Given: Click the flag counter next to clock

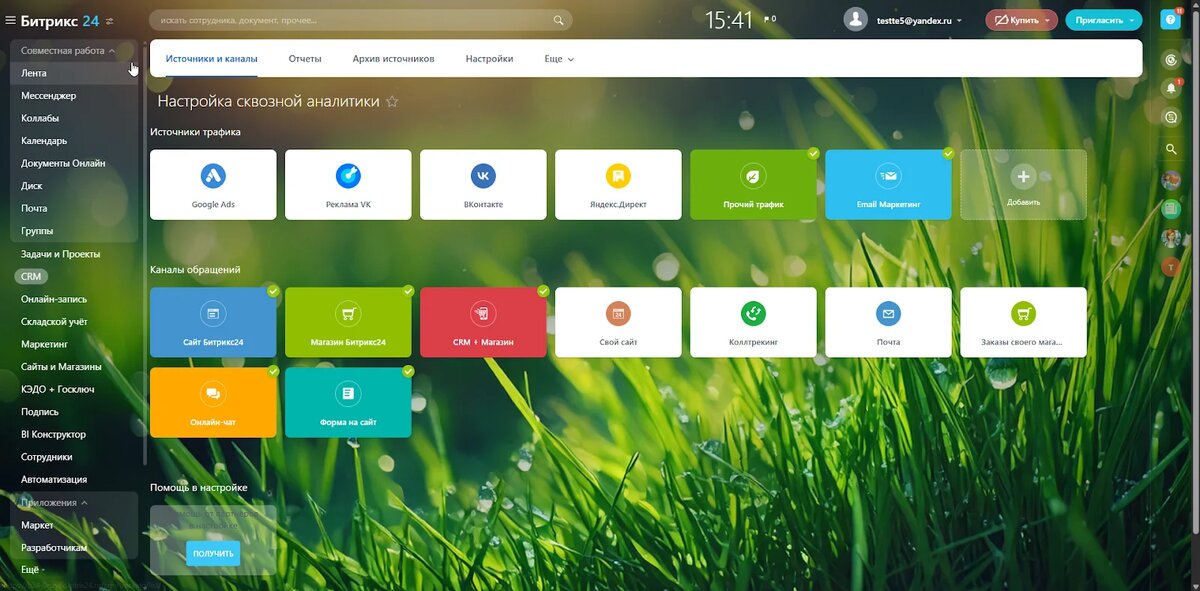Looking at the screenshot, I should [770, 19].
